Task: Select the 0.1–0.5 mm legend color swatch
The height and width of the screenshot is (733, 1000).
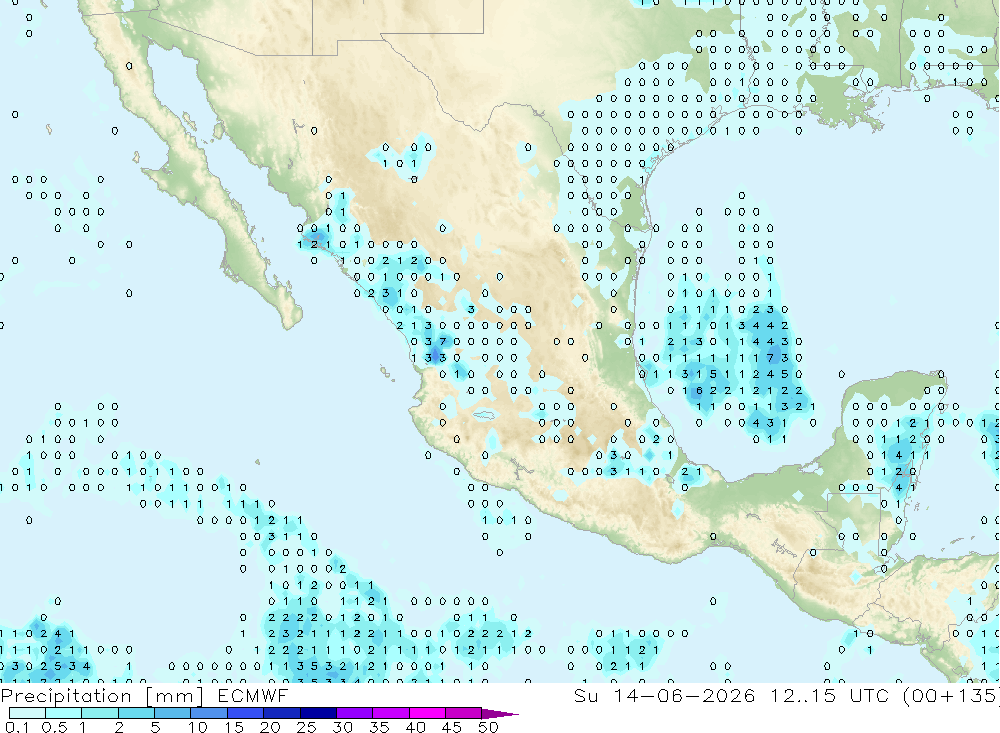Action: [x=27, y=713]
